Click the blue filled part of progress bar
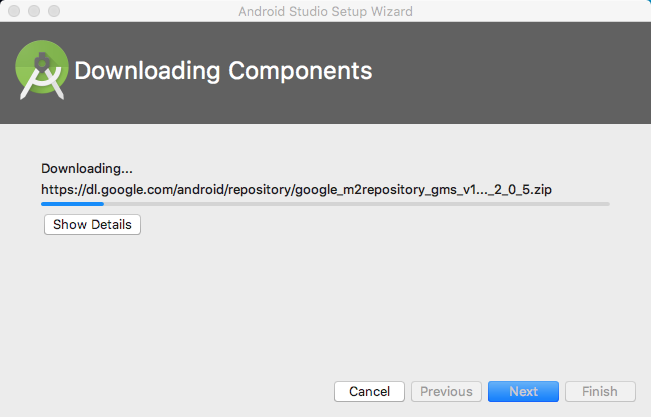 [x=72, y=204]
